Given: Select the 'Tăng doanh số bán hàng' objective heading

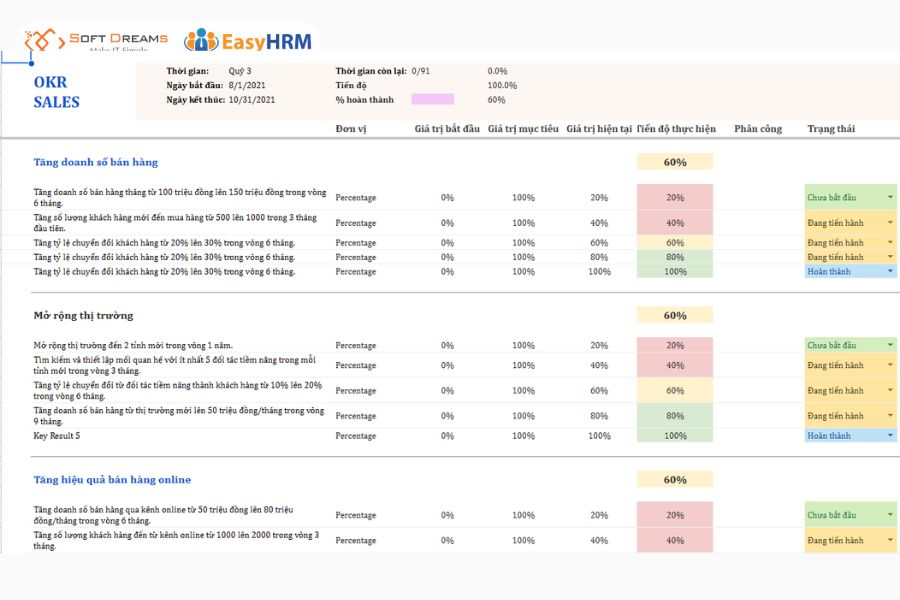Looking at the screenshot, I should (95, 162).
